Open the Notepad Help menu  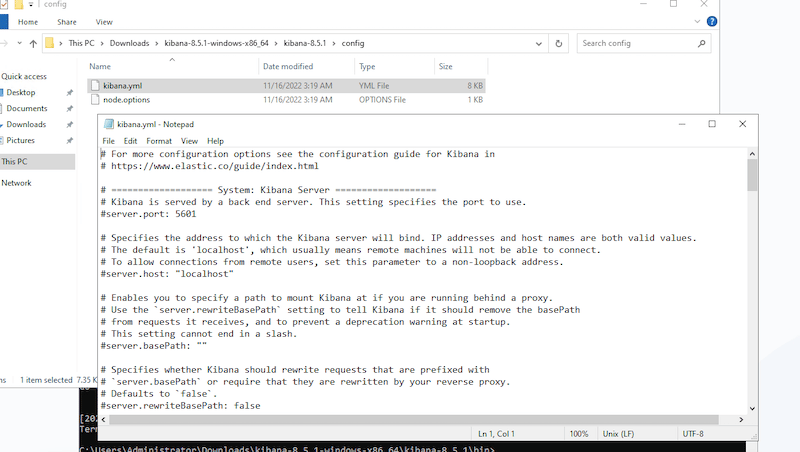215,141
